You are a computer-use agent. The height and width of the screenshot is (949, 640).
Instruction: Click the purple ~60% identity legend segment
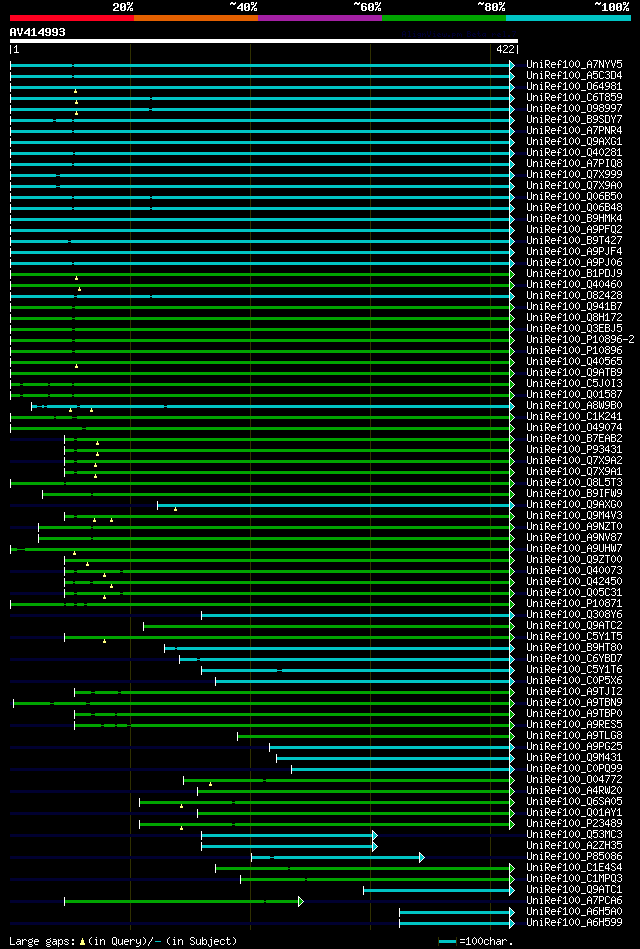click(x=320, y=18)
